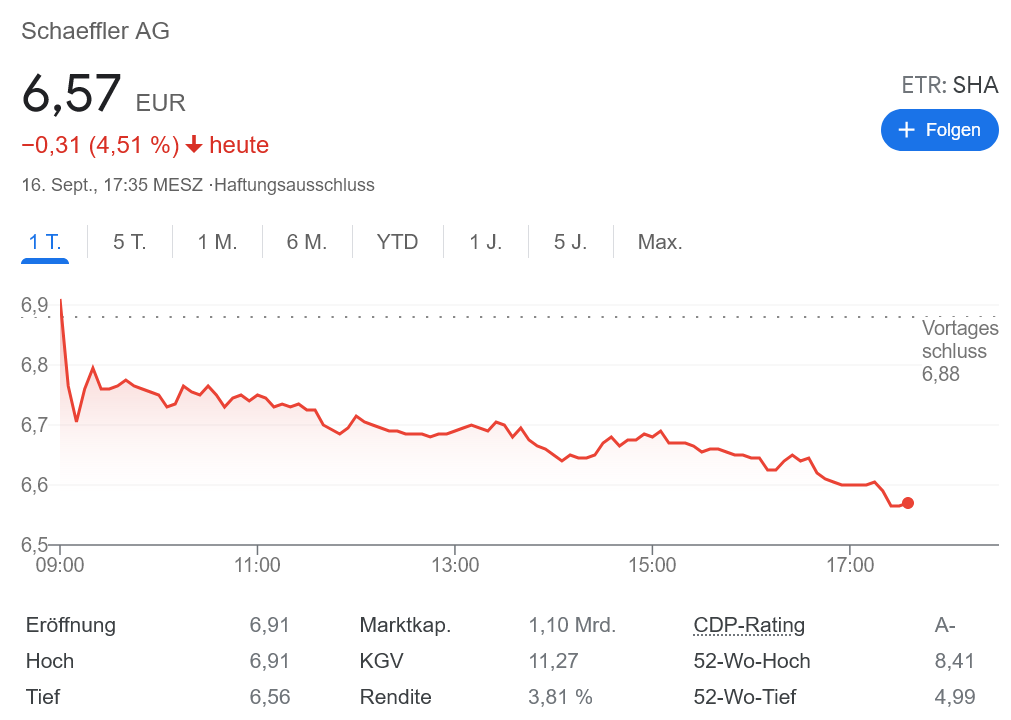
Task: Click the red down arrow icon
Action: click(194, 146)
